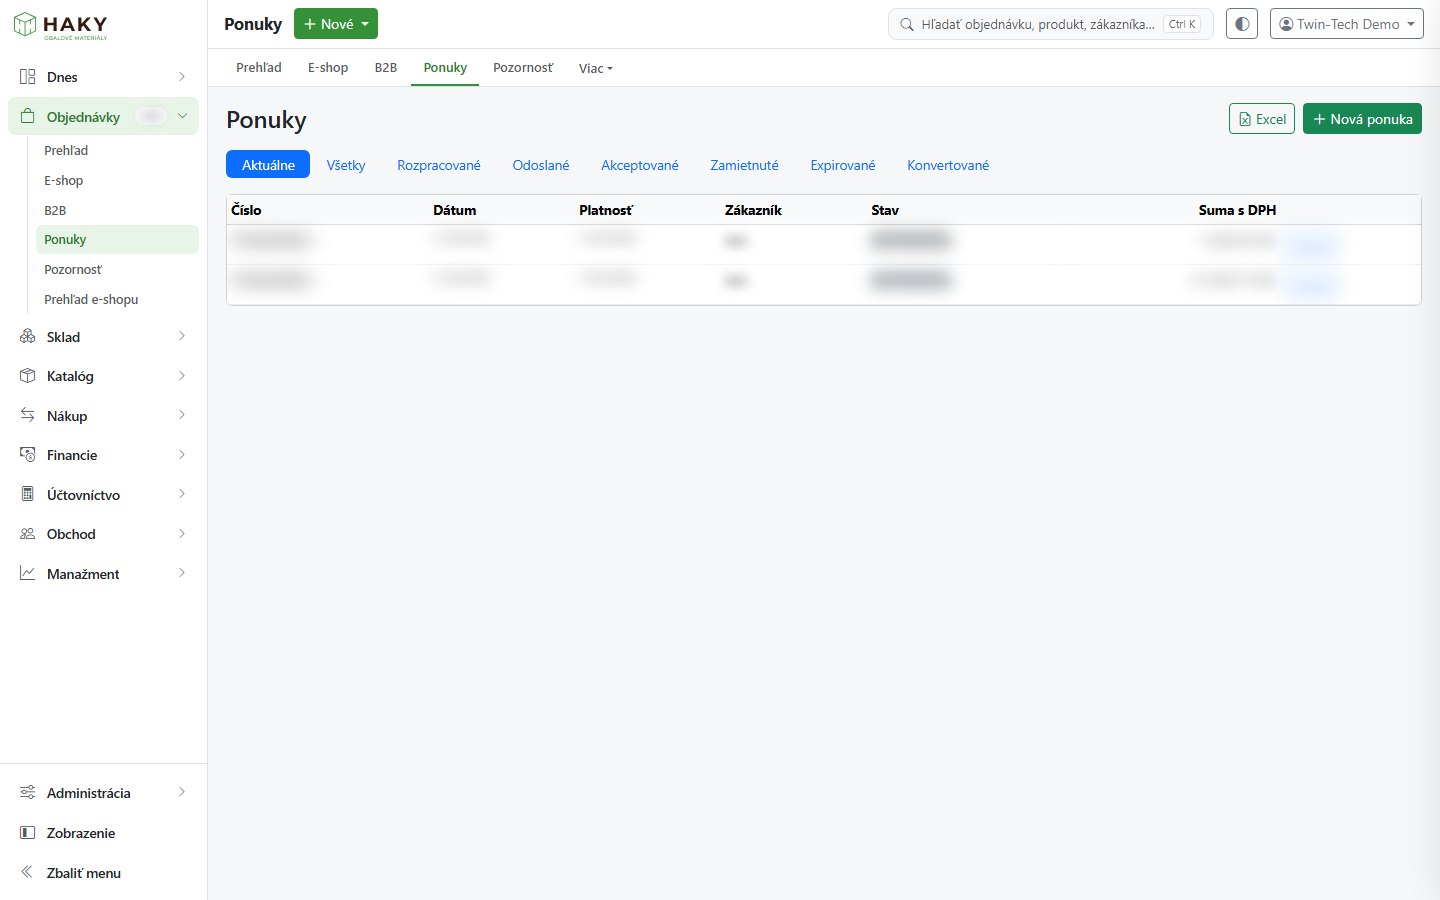The image size is (1440, 900).
Task: Click the Dnes dashboard icon
Action: click(28, 77)
